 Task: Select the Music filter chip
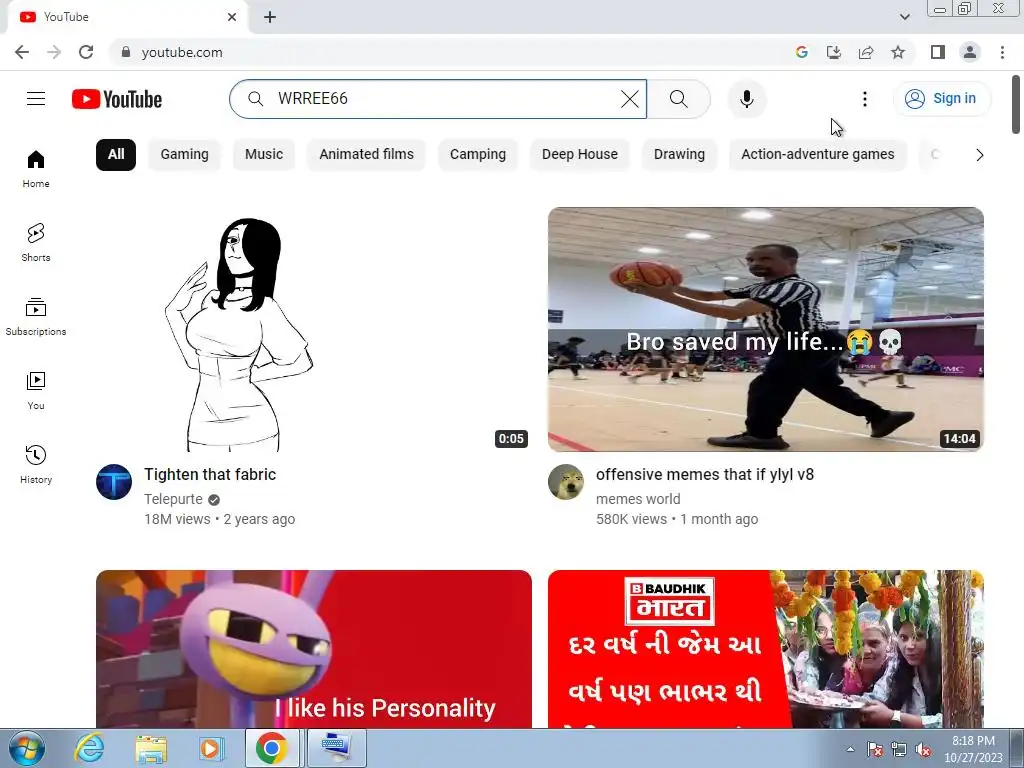[x=264, y=155]
